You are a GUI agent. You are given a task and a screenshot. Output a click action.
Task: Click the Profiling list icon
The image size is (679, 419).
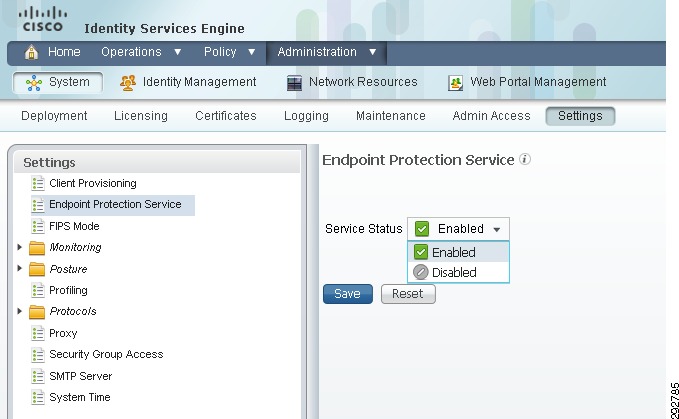[38, 290]
